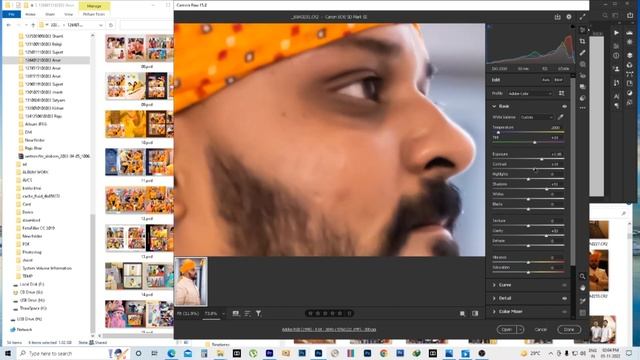Screen dimensions: 640x360
Task: Select the Healing brush tool in Camera Raw
Action: point(582,53)
